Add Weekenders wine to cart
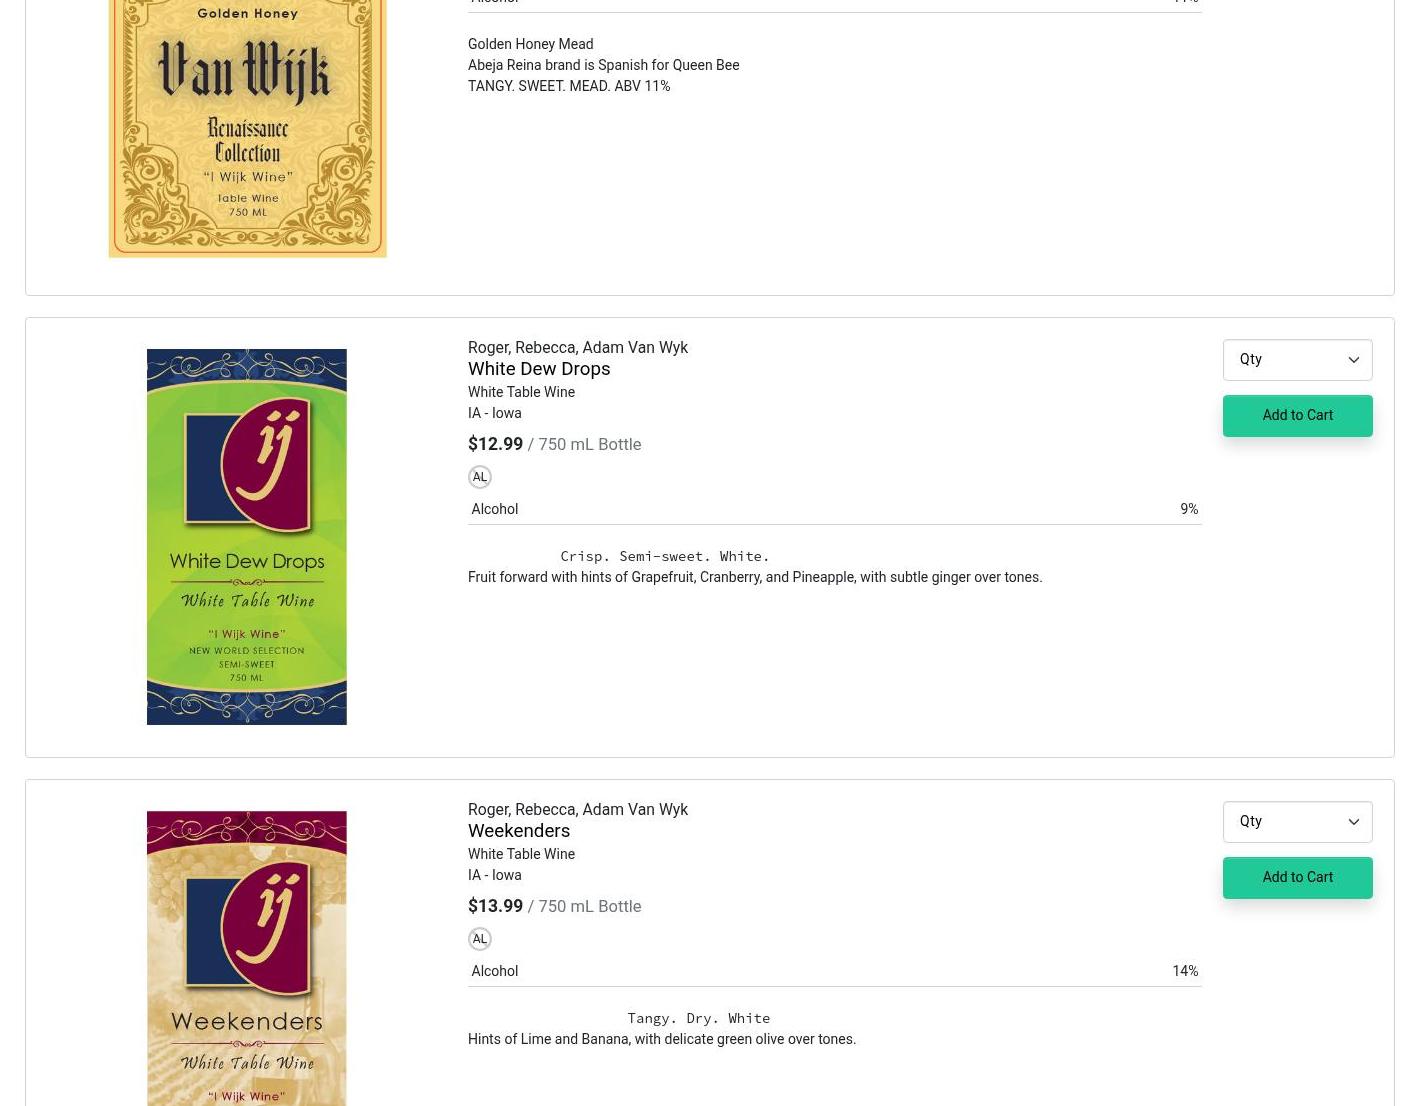The image size is (1420, 1106). coord(1297,878)
